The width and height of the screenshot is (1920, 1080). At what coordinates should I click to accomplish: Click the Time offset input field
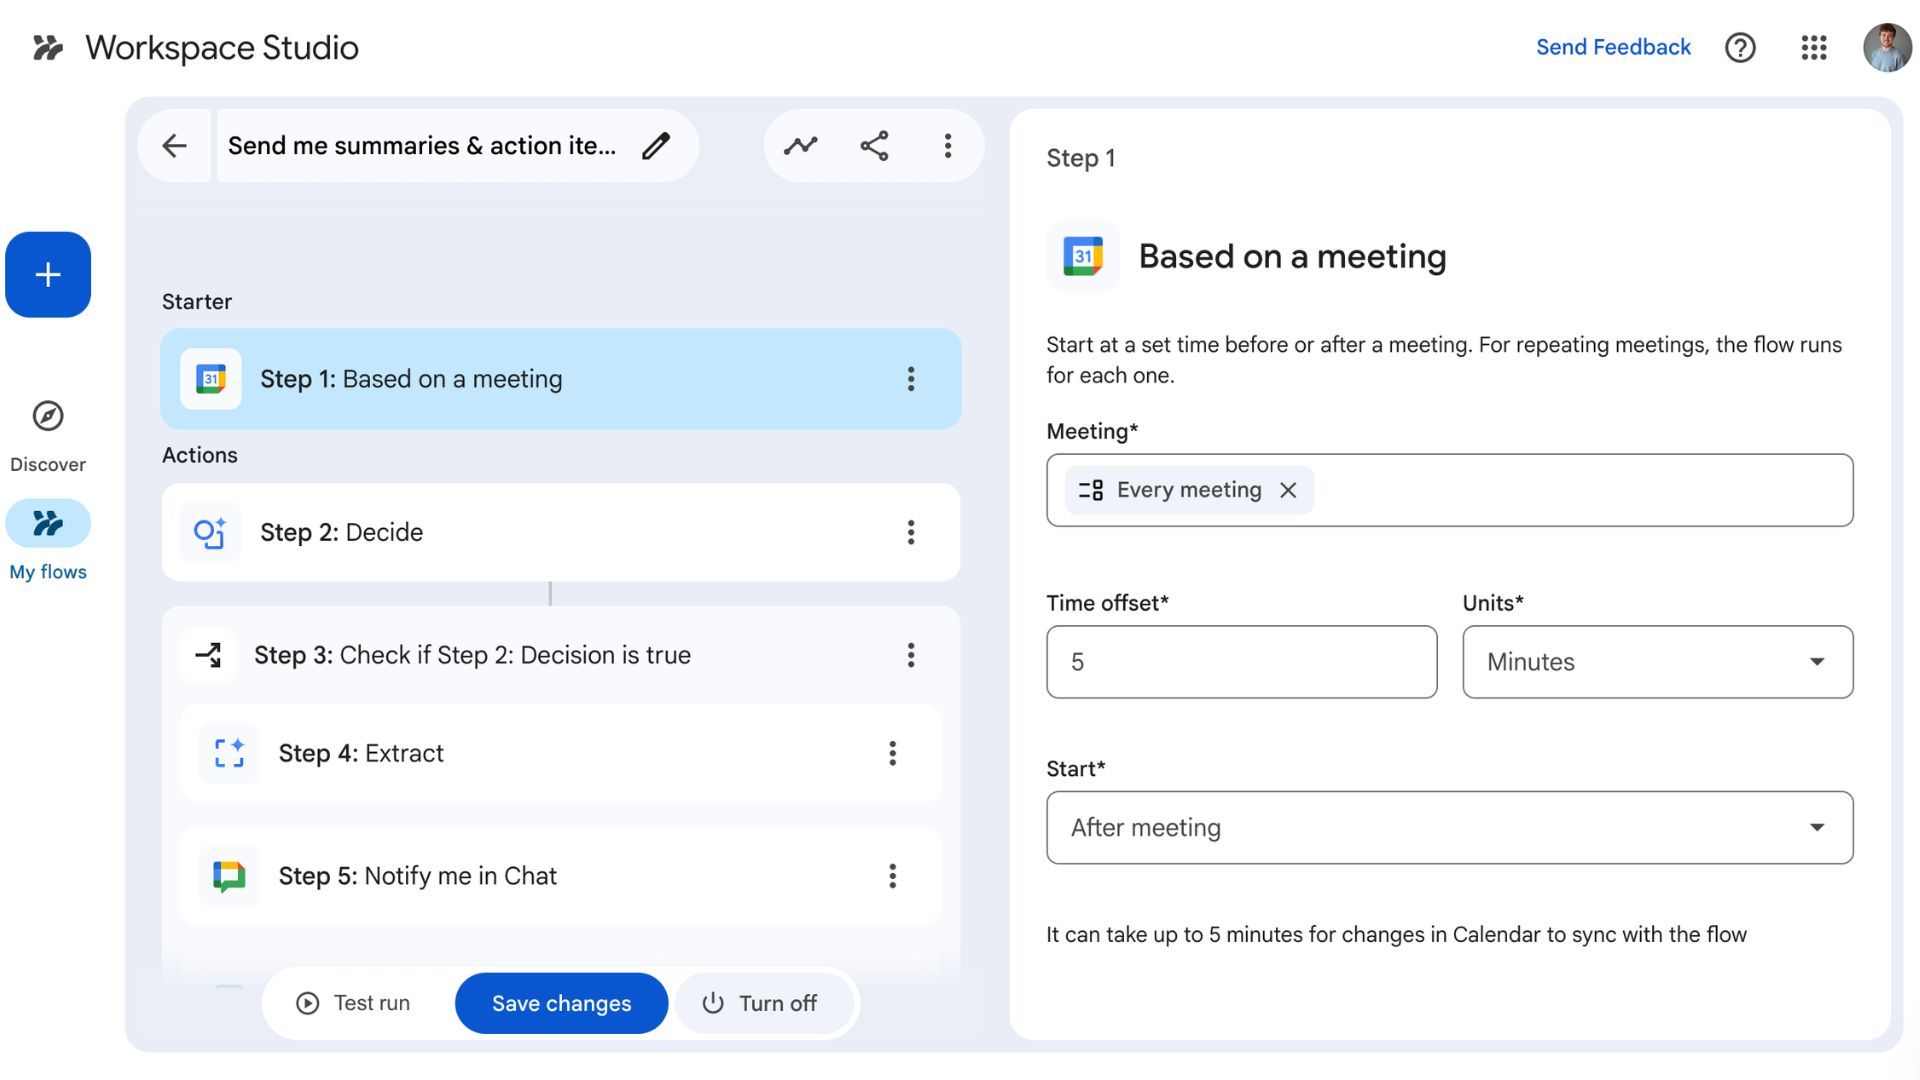[x=1241, y=662]
